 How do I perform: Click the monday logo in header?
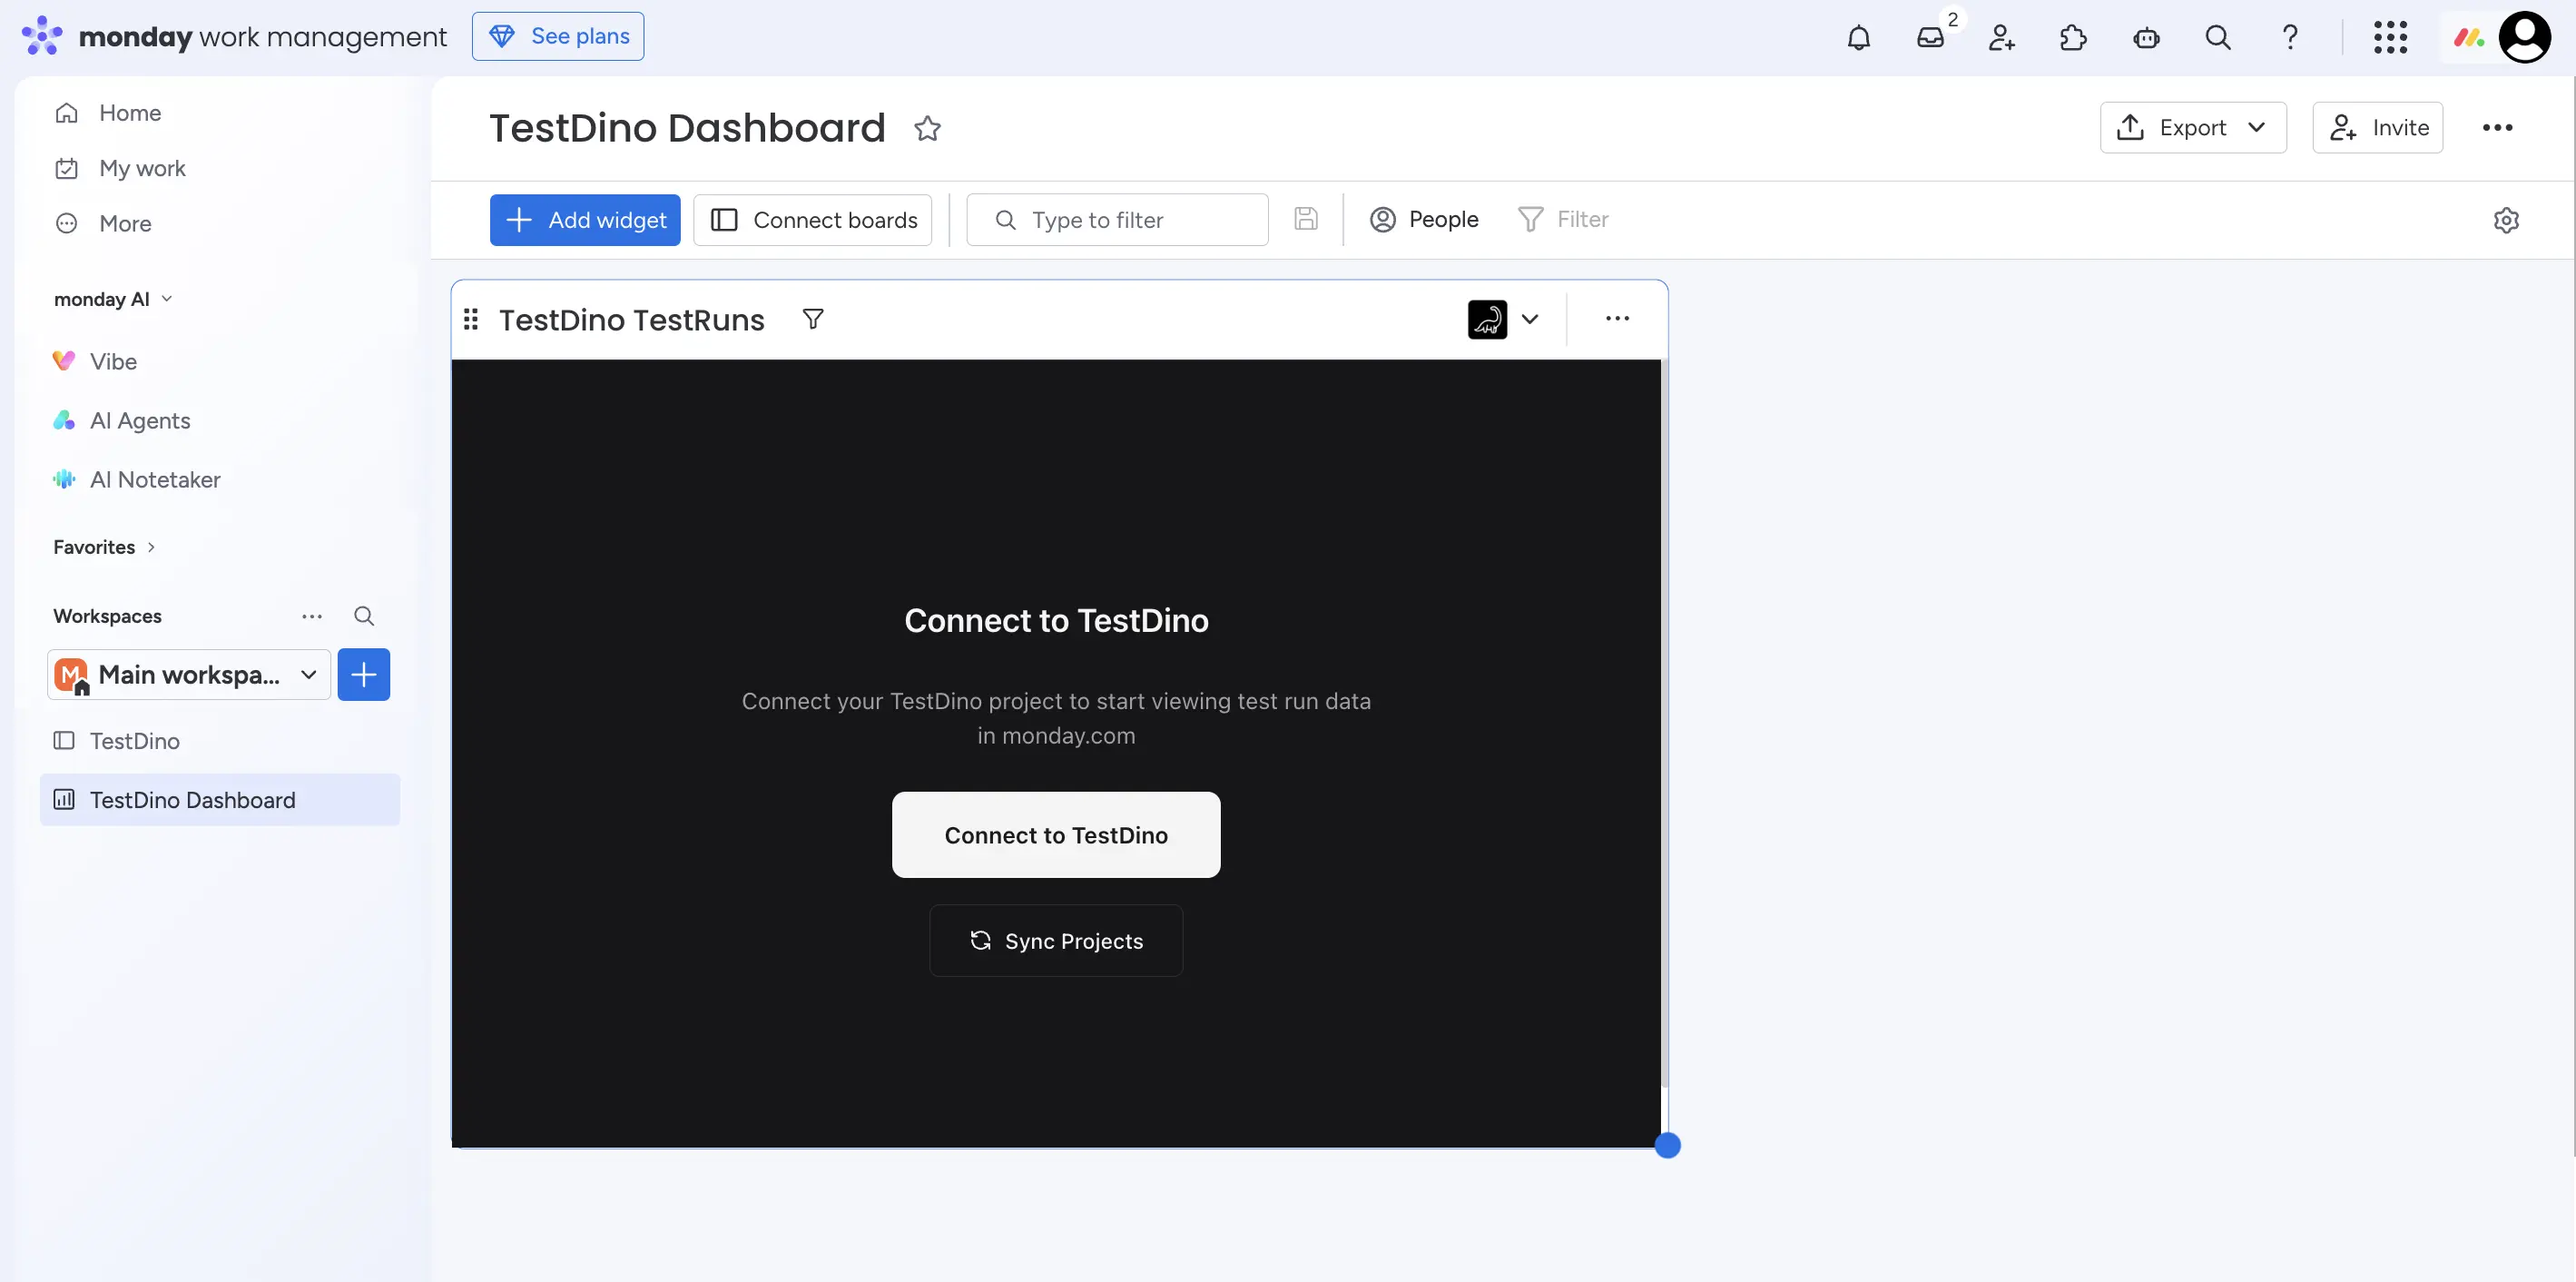pyautogui.click(x=42, y=36)
